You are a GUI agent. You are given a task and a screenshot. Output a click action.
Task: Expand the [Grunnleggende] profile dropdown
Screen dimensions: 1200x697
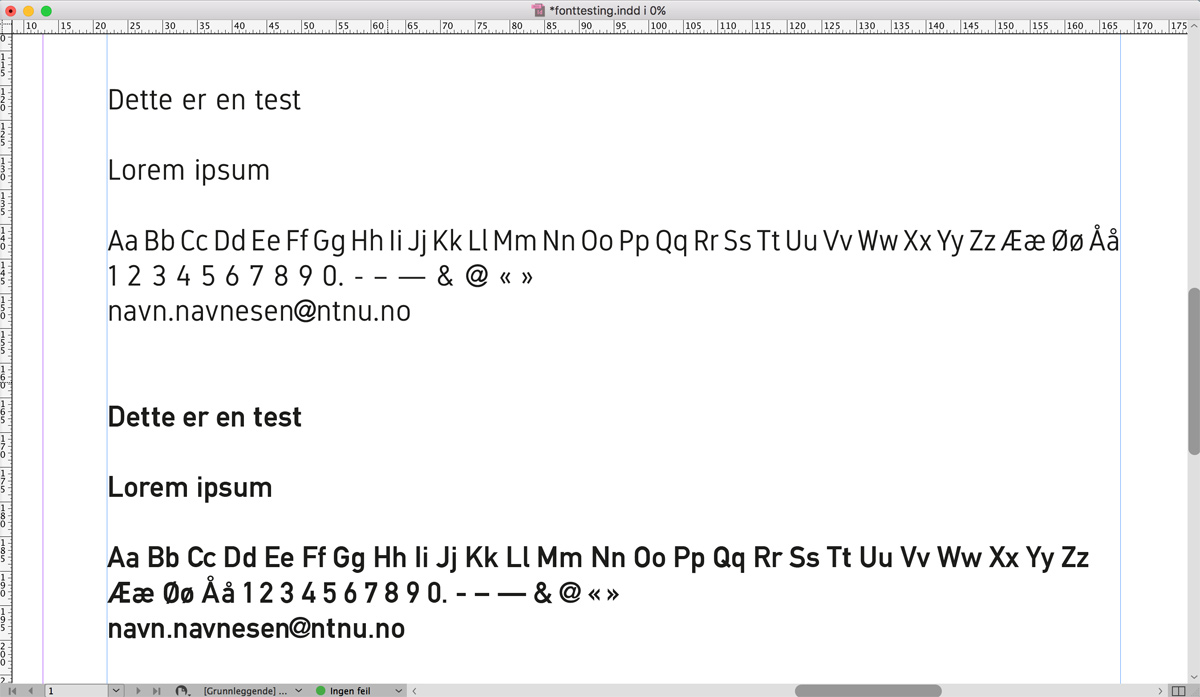pyautogui.click(x=297, y=691)
